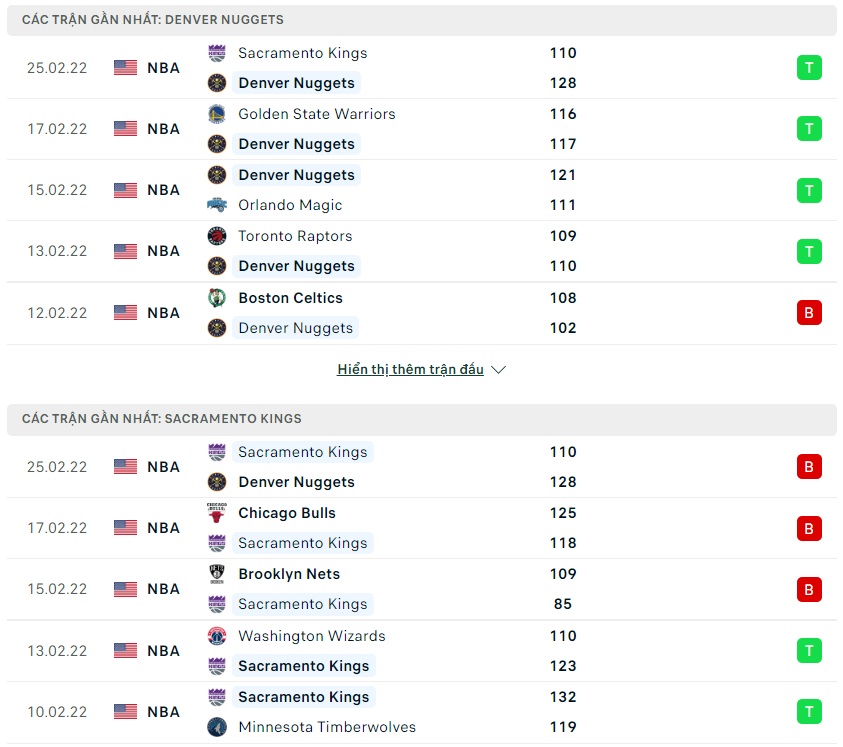The image size is (843, 747).
Task: Click the Minnesota Timberwolves team logo
Action: (217, 727)
